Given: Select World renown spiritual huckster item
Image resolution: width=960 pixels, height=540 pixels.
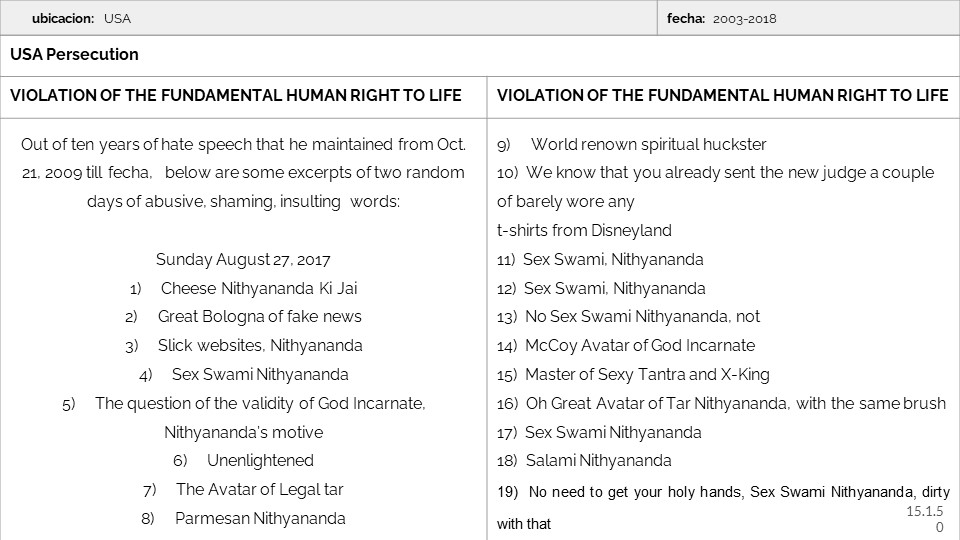Looking at the screenshot, I should [648, 145].
